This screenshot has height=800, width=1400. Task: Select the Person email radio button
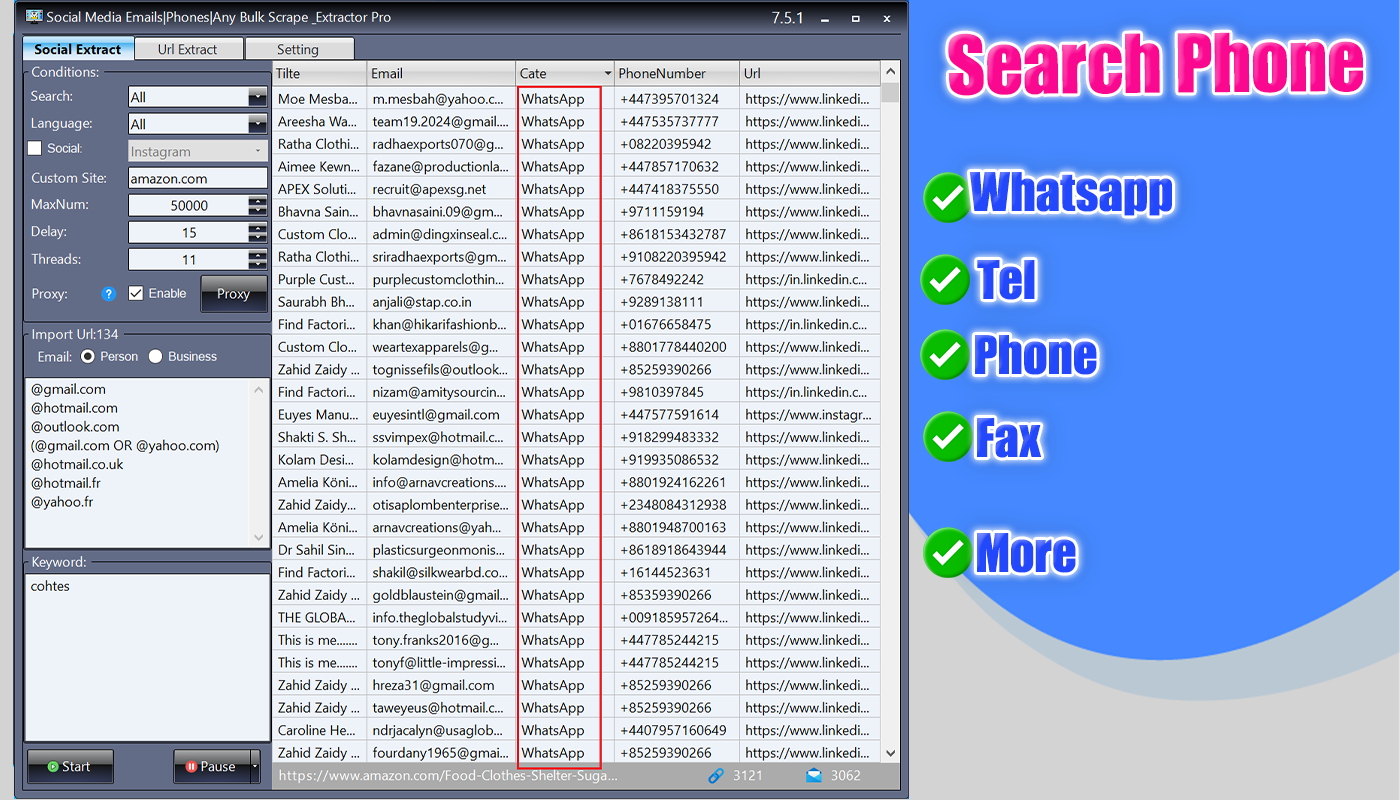tap(89, 356)
